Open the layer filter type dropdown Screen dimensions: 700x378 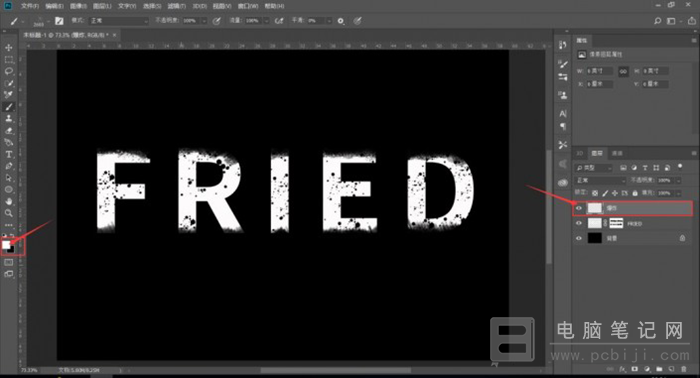(x=593, y=168)
